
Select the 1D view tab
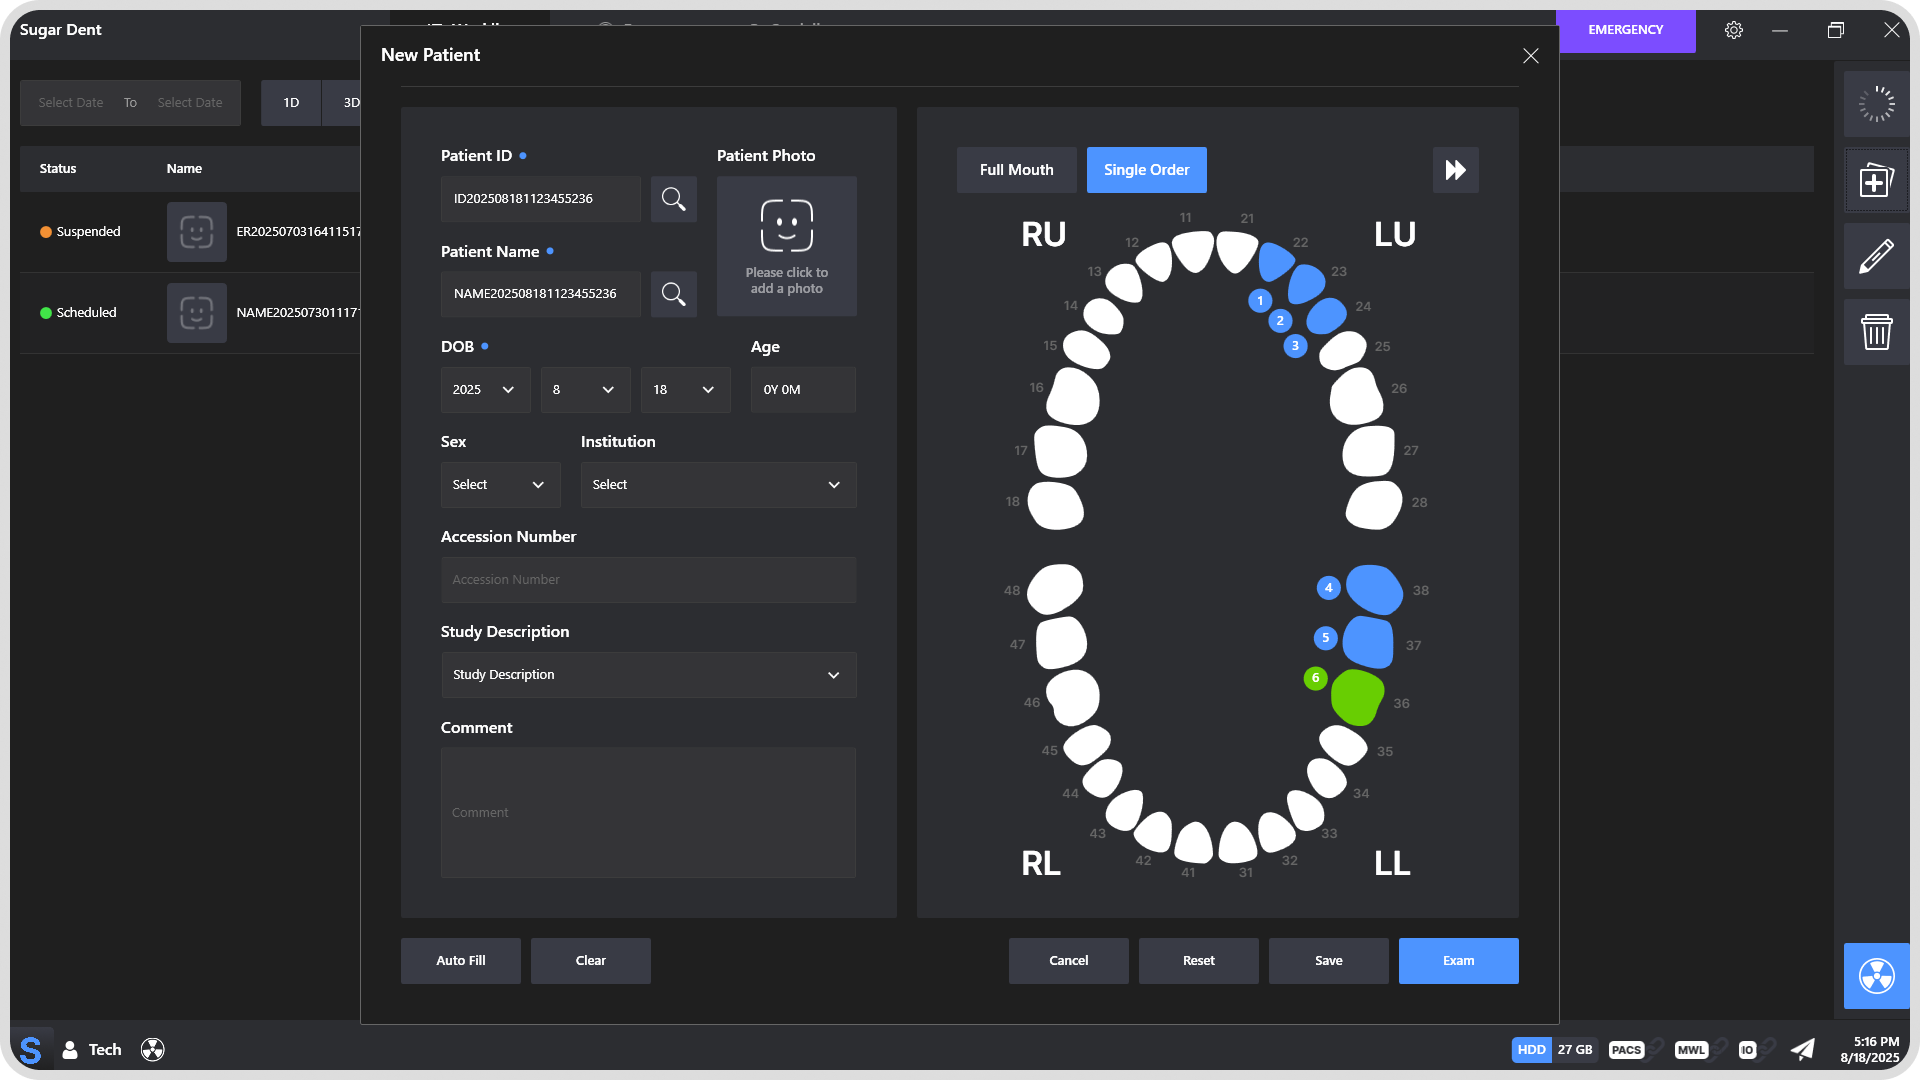pyautogui.click(x=291, y=103)
